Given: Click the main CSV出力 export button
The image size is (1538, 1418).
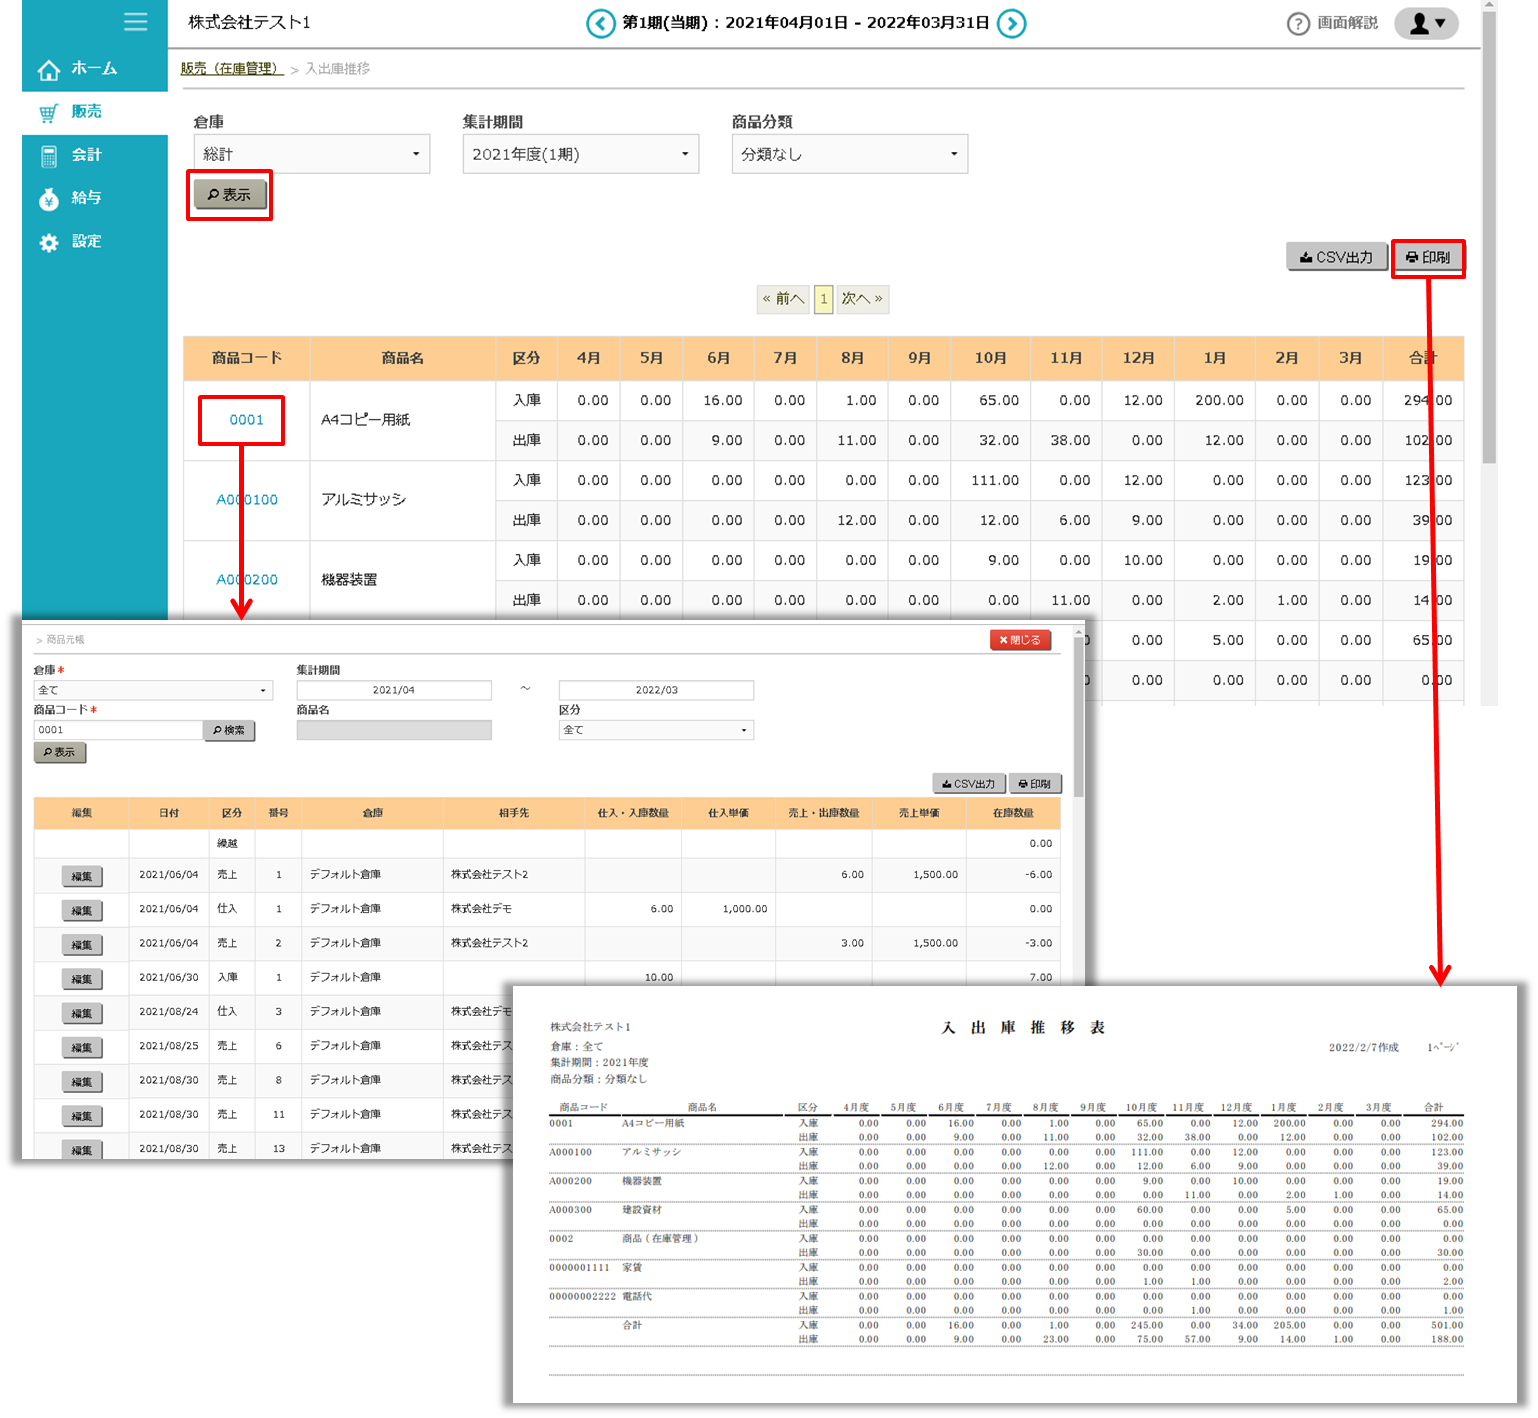Looking at the screenshot, I should pyautogui.click(x=1336, y=258).
